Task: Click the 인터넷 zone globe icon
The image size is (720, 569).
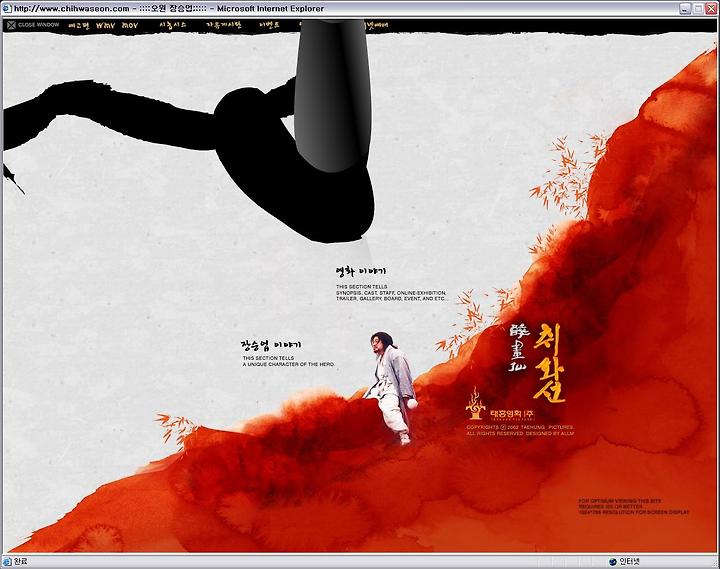Action: (x=612, y=561)
